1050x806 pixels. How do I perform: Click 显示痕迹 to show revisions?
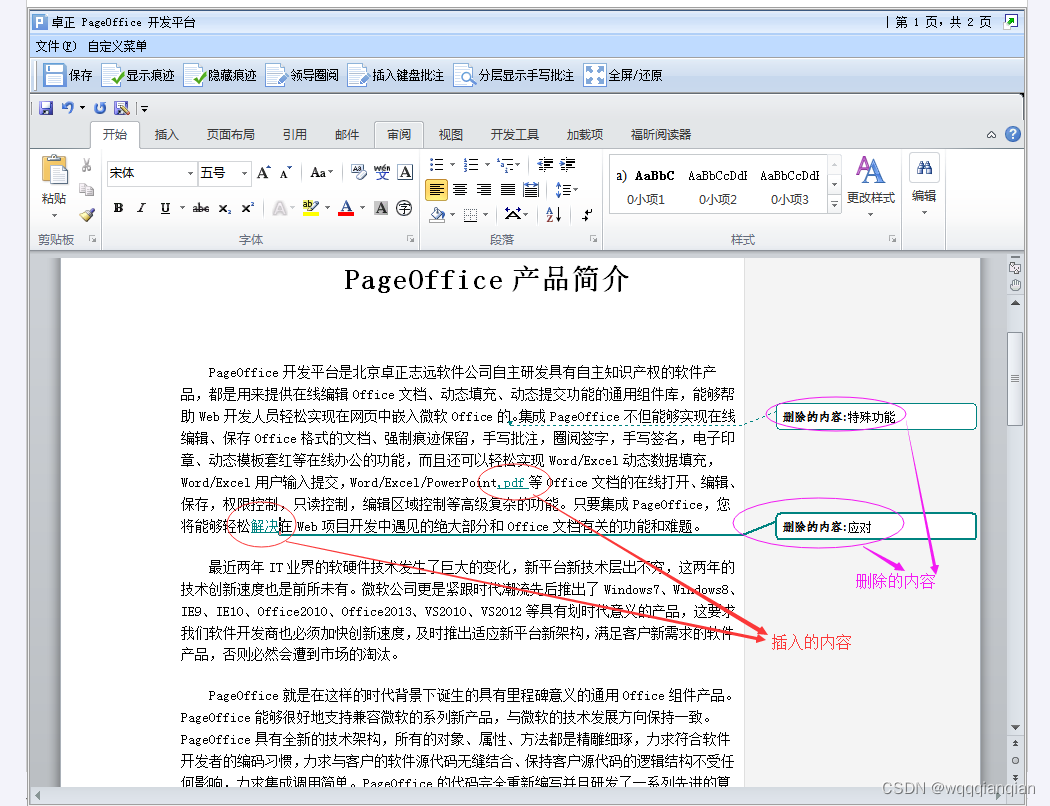[139, 75]
